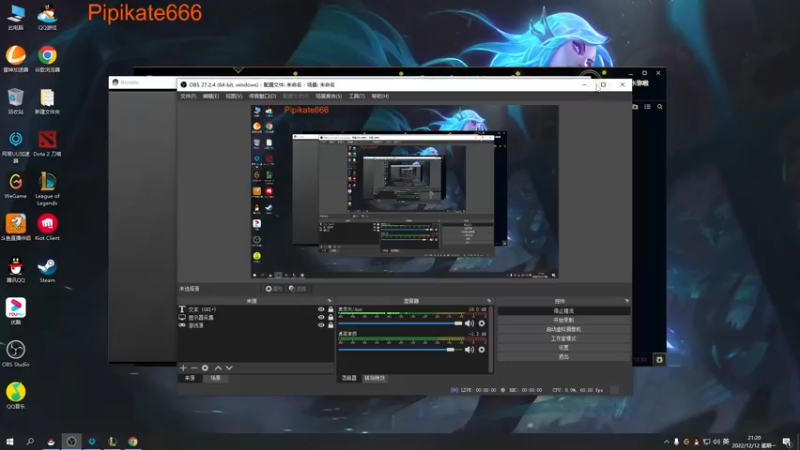800x450 pixels.
Task: Toggle lock on 游戏源 source
Action: pyautogui.click(x=331, y=325)
